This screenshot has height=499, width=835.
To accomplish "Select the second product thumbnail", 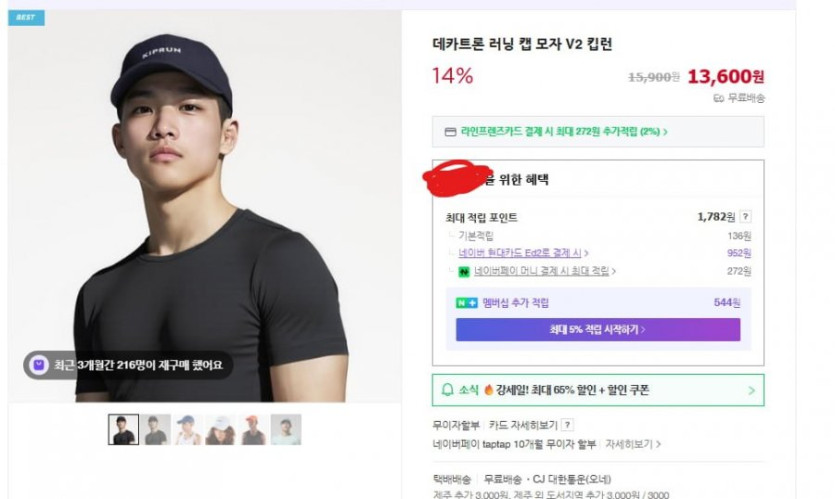I will coord(155,429).
